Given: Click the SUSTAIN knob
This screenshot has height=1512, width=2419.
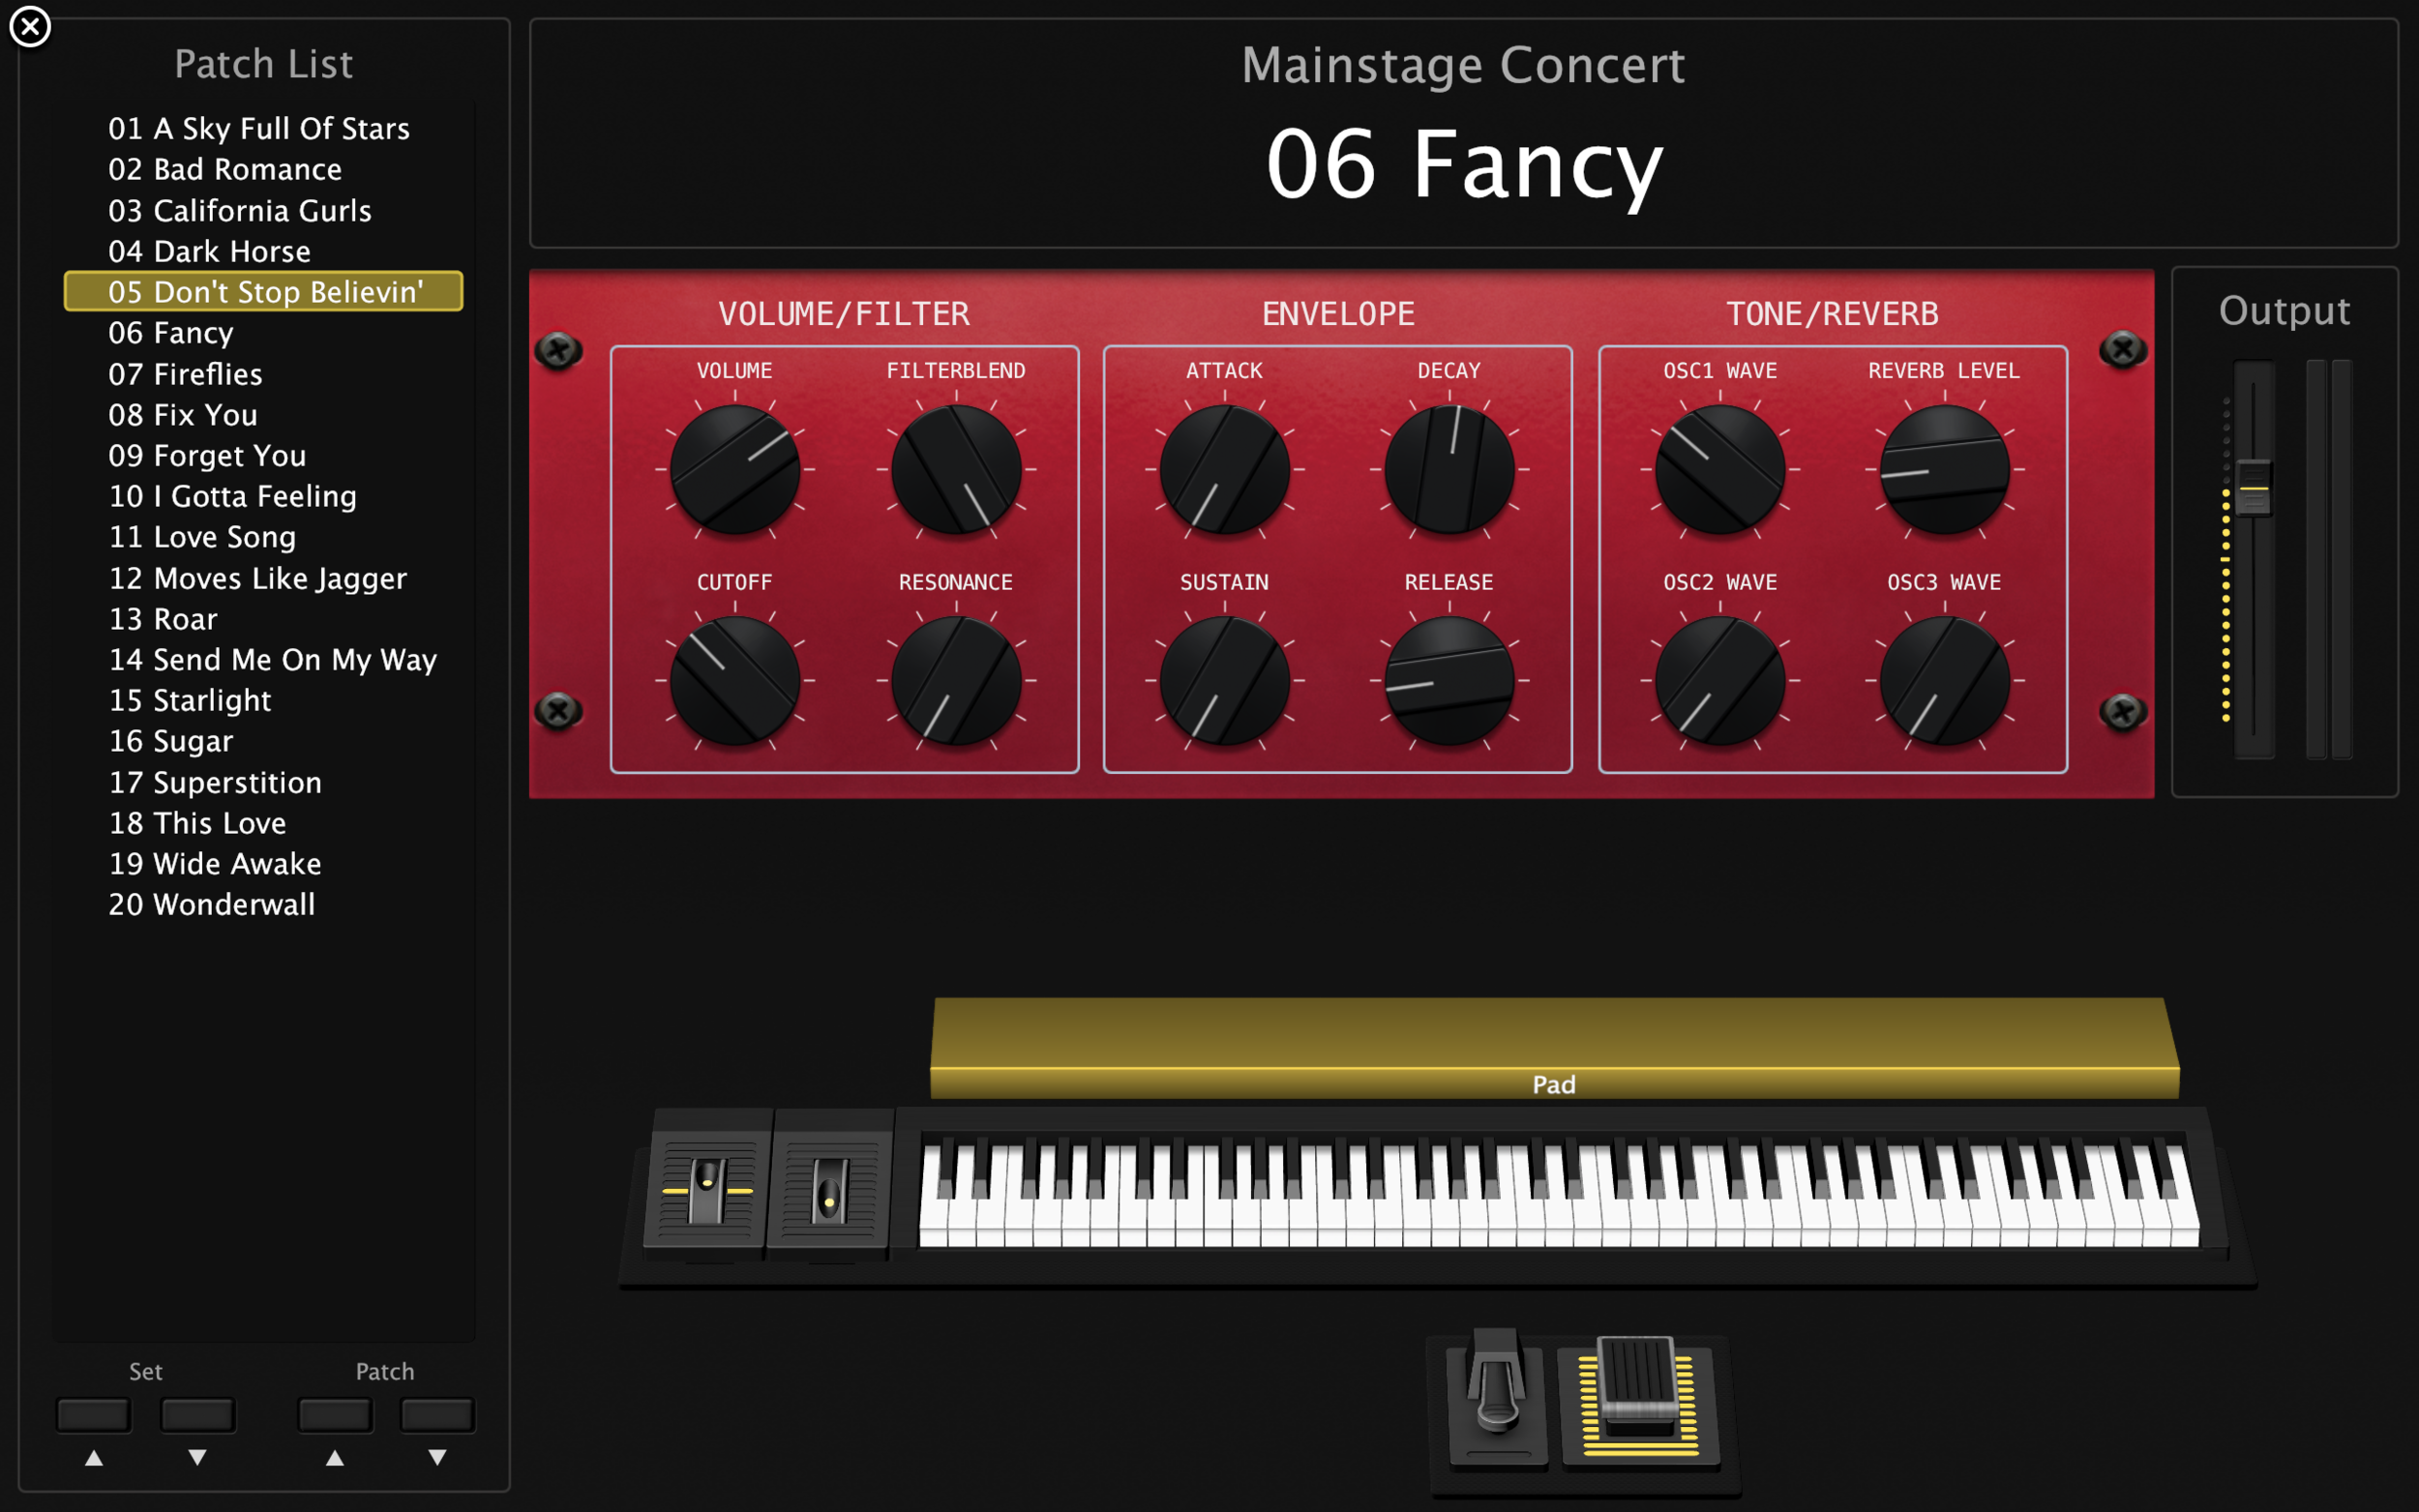Looking at the screenshot, I should 1225,680.
